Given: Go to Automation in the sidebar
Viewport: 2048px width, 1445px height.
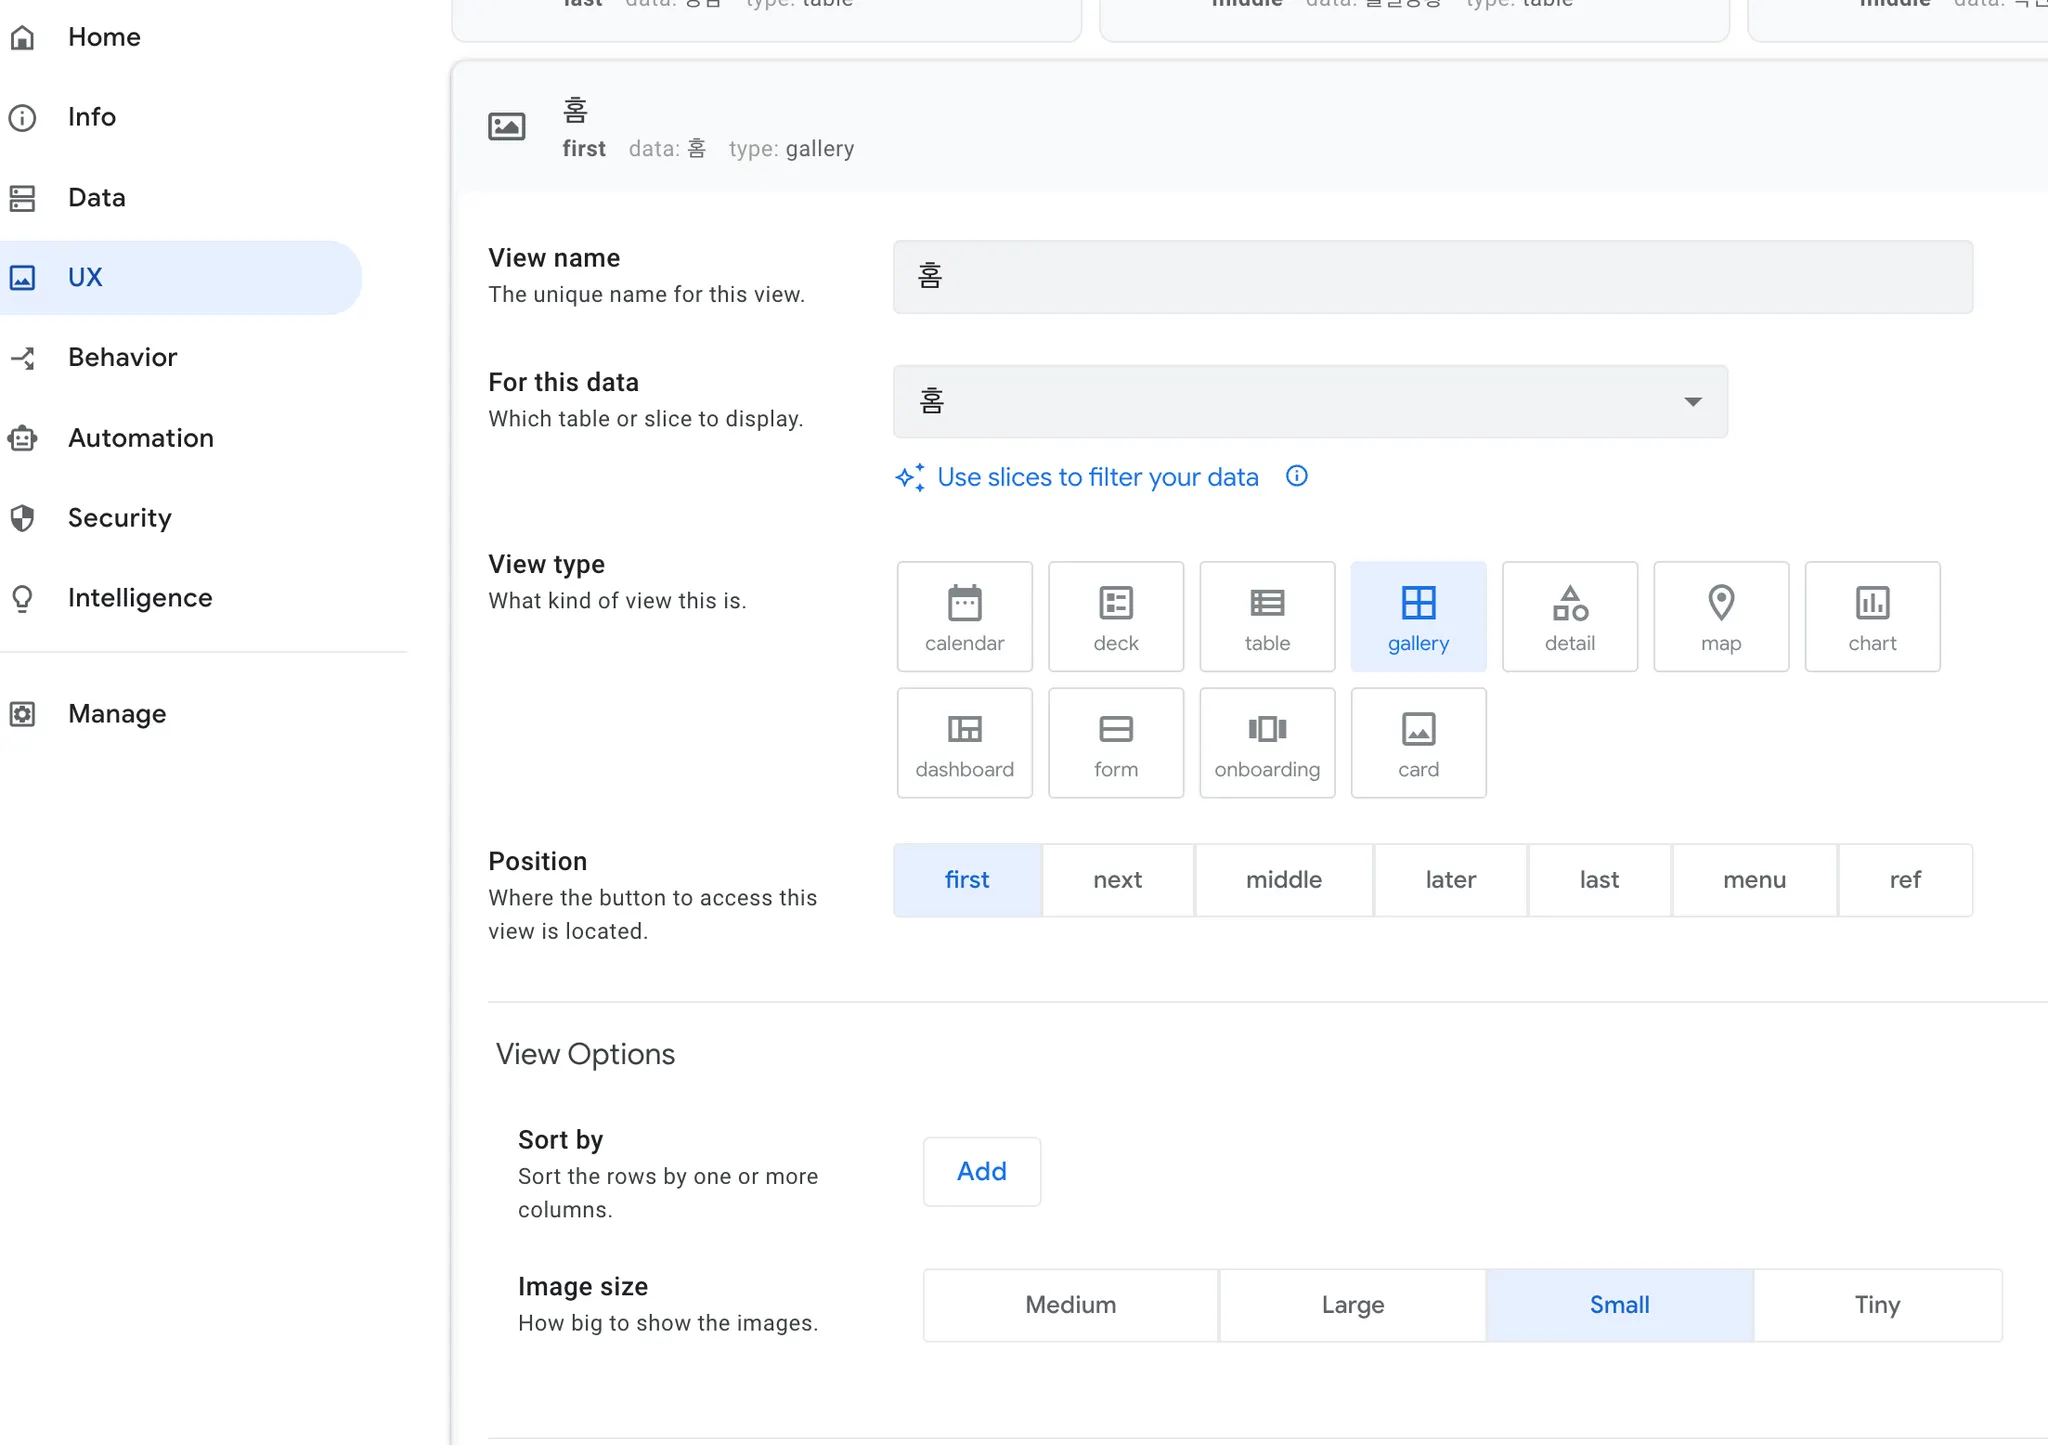Looking at the screenshot, I should [140, 438].
